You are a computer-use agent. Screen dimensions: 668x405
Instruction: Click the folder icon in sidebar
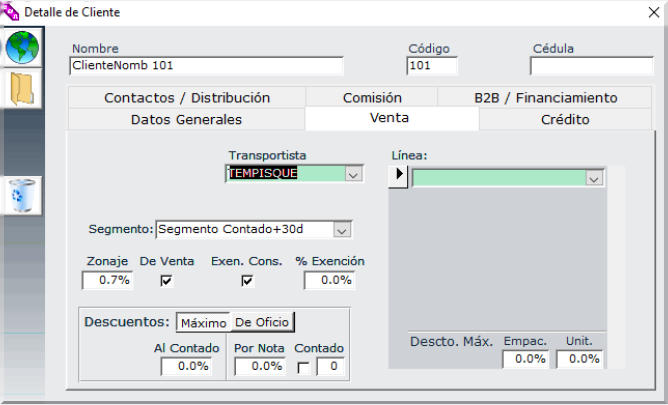coord(22,89)
